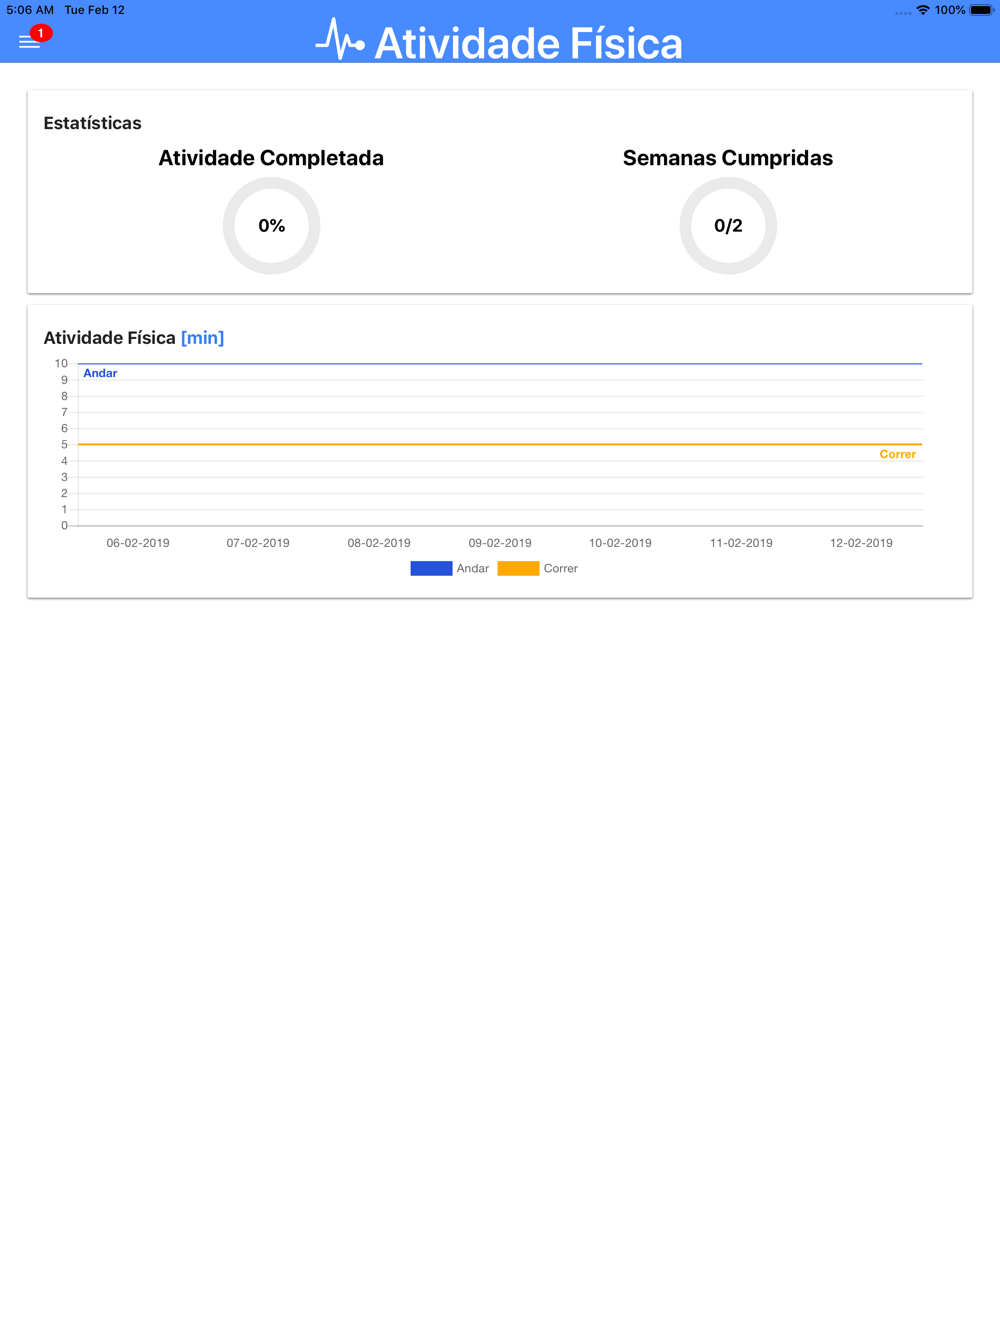Toggle the blue Andar legend swatch

pos(431,568)
